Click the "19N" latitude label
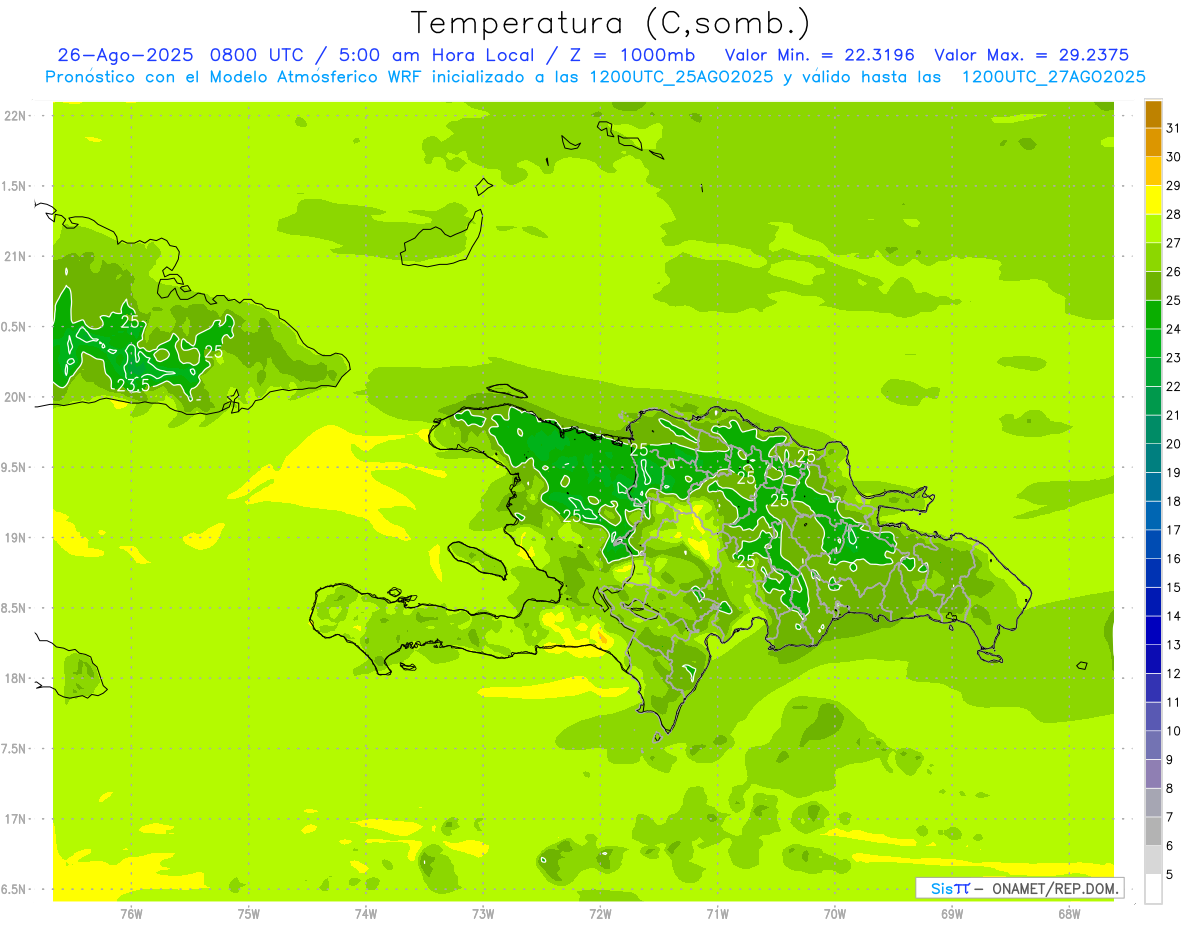The height and width of the screenshot is (927, 1200). [15, 538]
